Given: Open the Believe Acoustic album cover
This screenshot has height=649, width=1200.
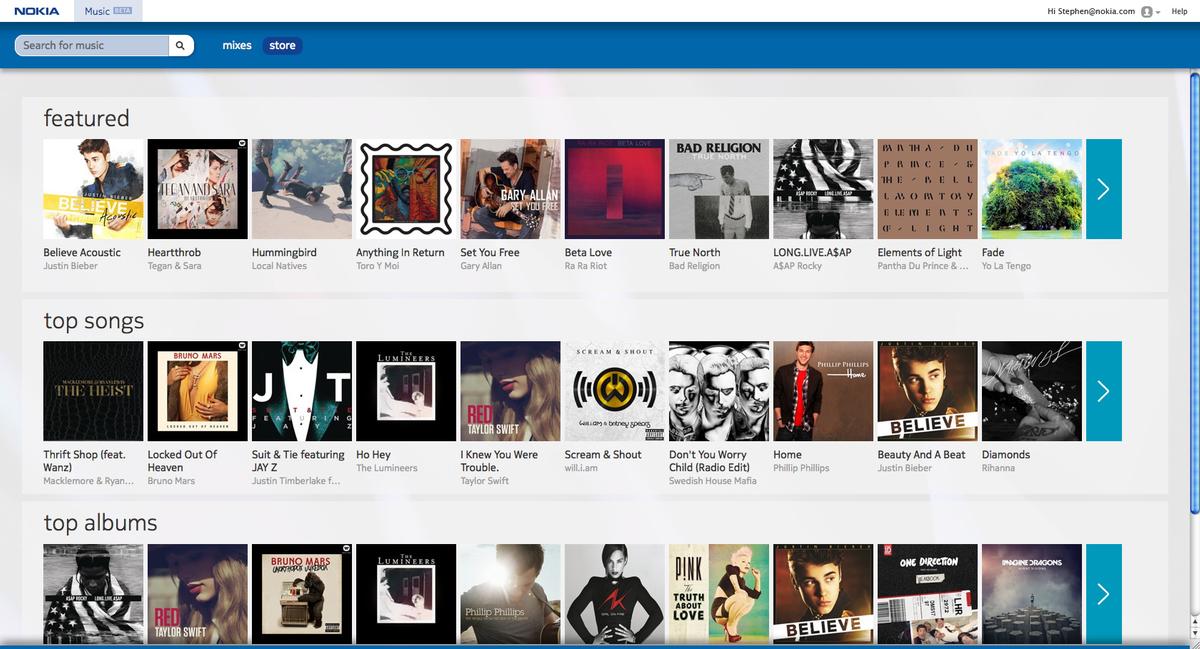Looking at the screenshot, I should (94, 189).
